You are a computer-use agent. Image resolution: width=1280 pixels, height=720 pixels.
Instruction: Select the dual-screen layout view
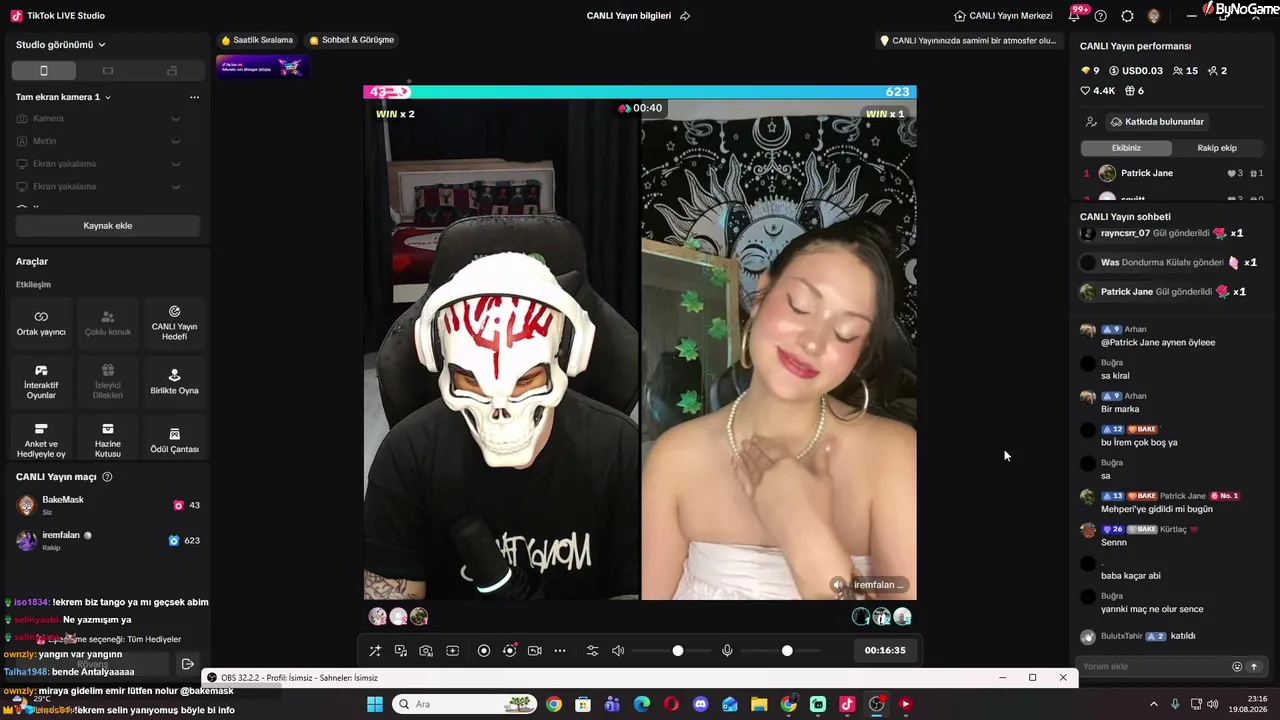[x=172, y=71]
